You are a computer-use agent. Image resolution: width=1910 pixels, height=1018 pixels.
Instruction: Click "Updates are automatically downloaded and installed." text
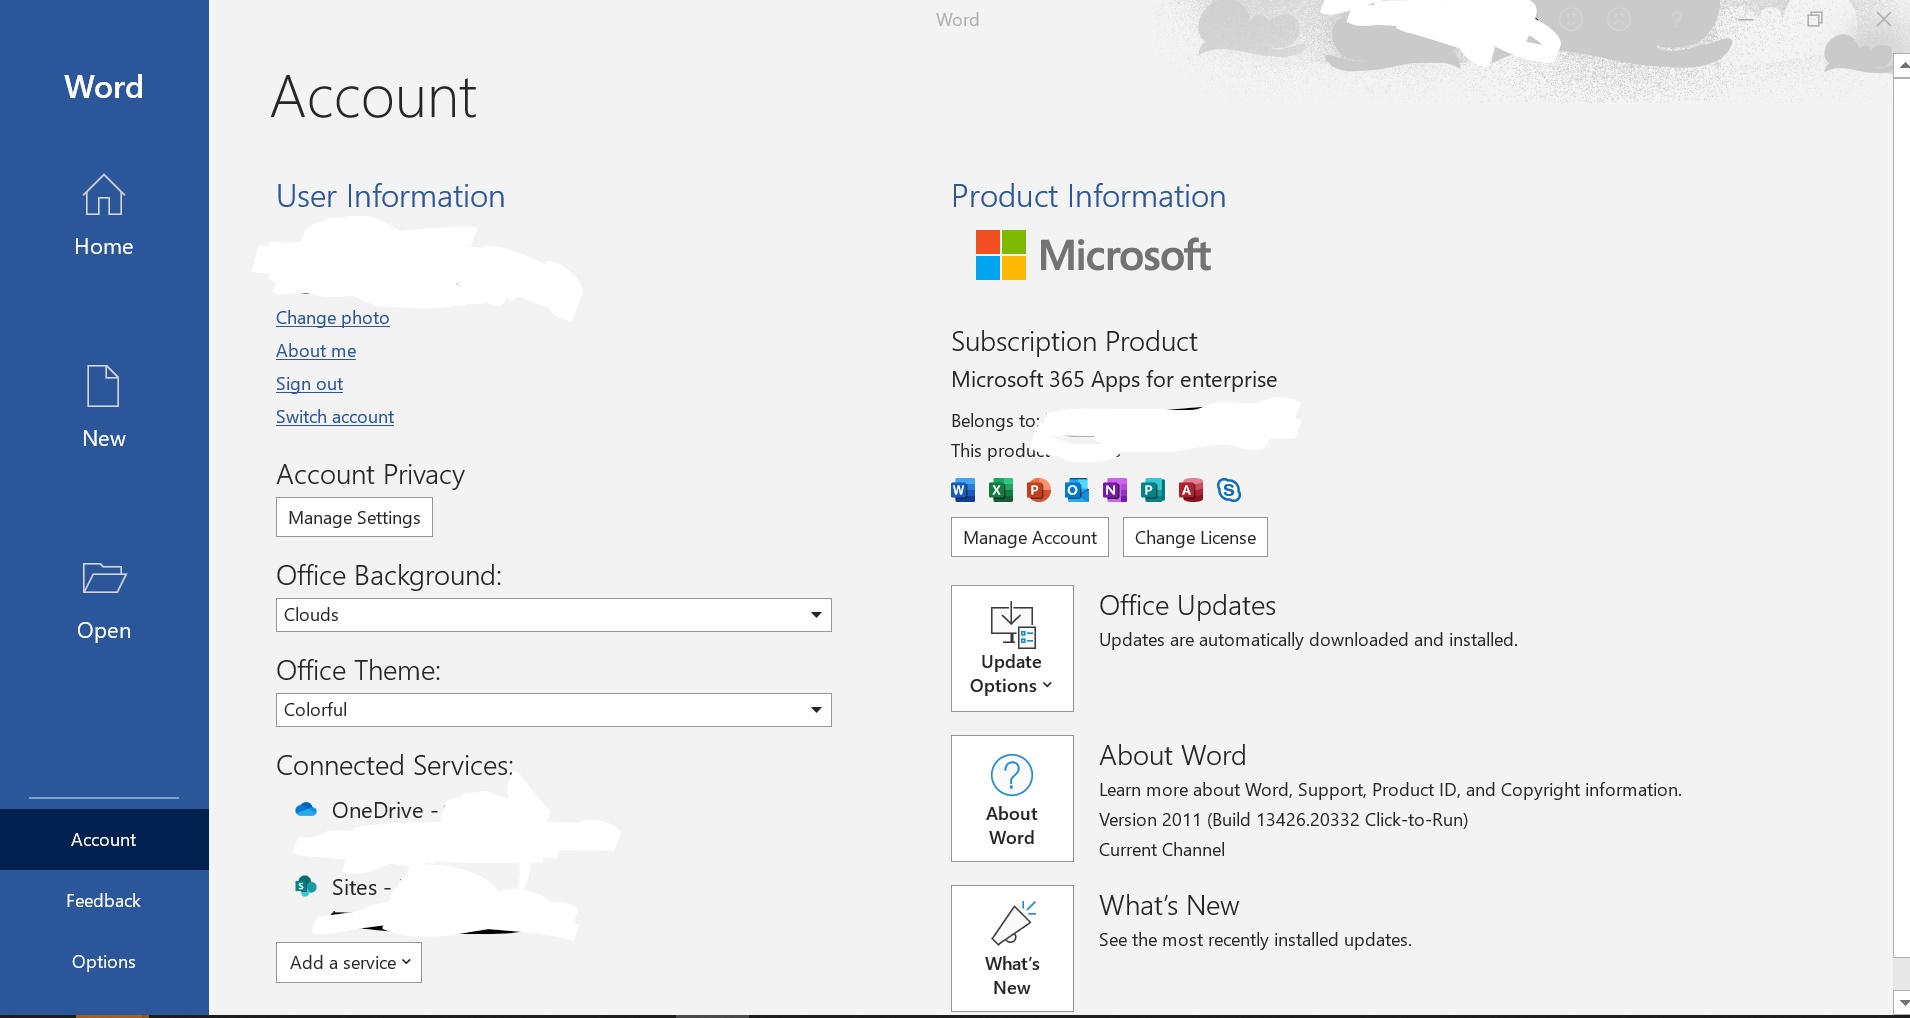(1308, 640)
